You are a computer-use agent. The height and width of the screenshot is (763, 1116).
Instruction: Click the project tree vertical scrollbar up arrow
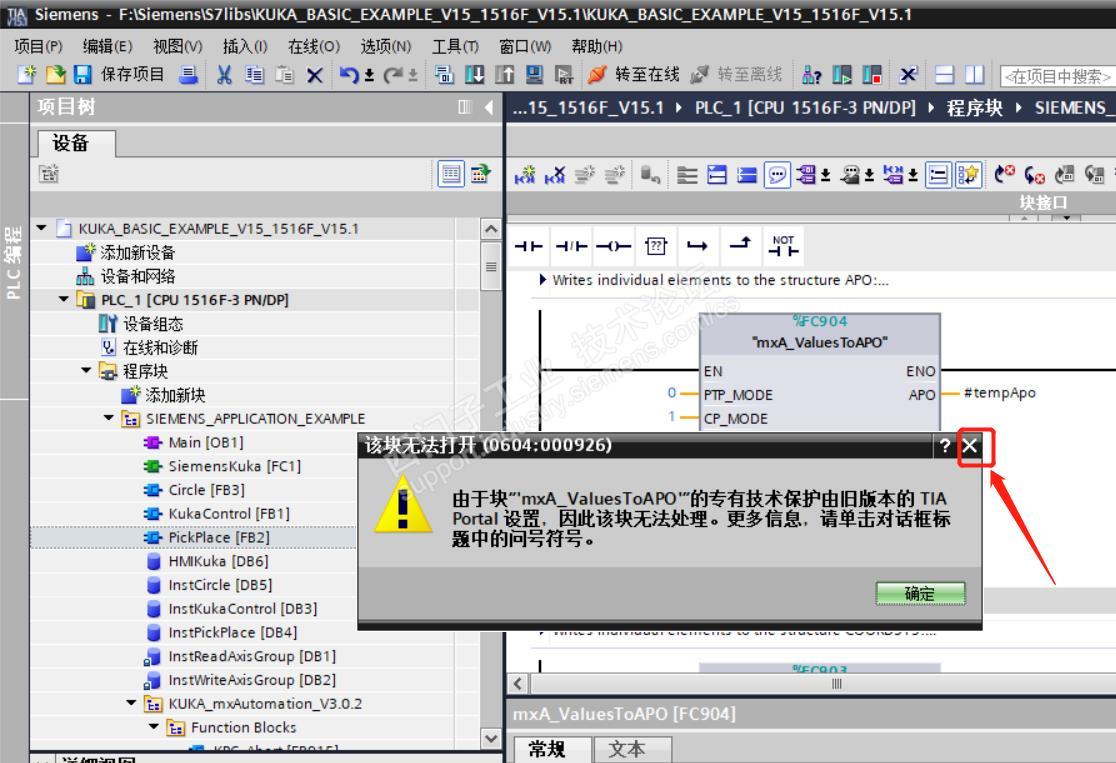[x=491, y=229]
